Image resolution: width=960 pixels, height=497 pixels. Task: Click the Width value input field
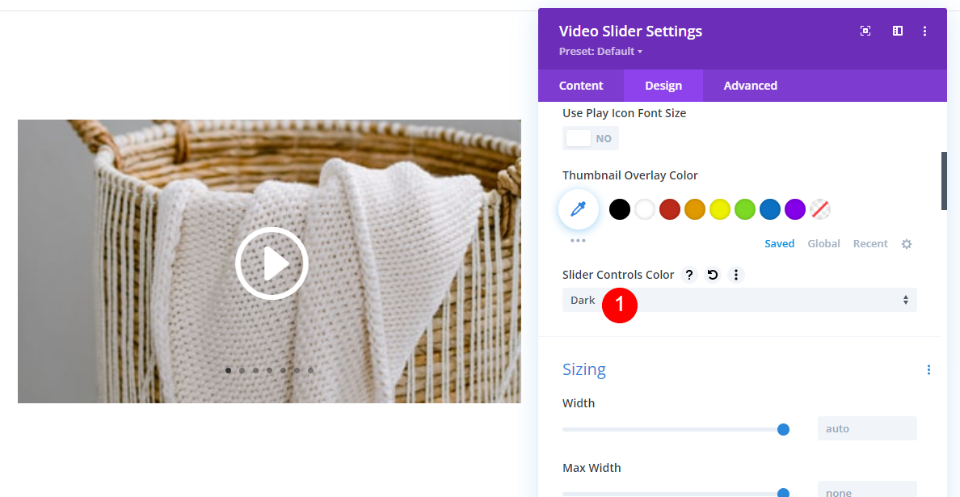(867, 428)
